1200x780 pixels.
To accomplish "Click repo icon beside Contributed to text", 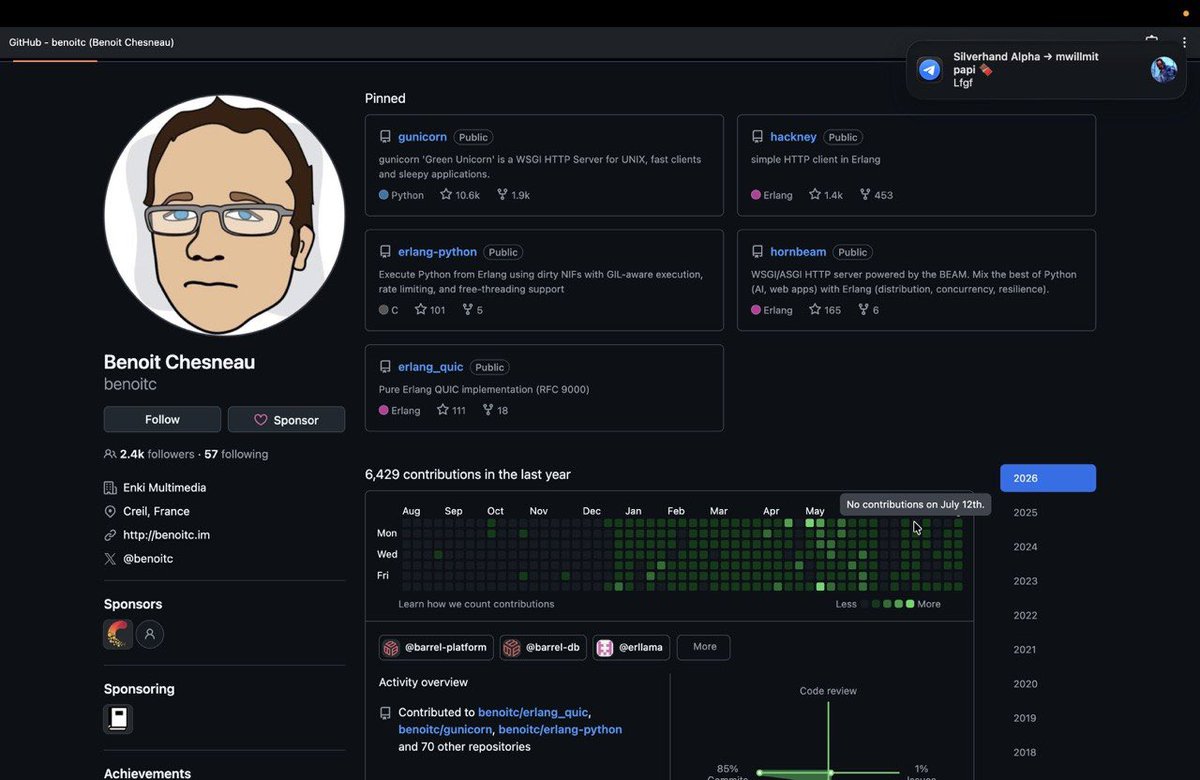I will tap(385, 713).
